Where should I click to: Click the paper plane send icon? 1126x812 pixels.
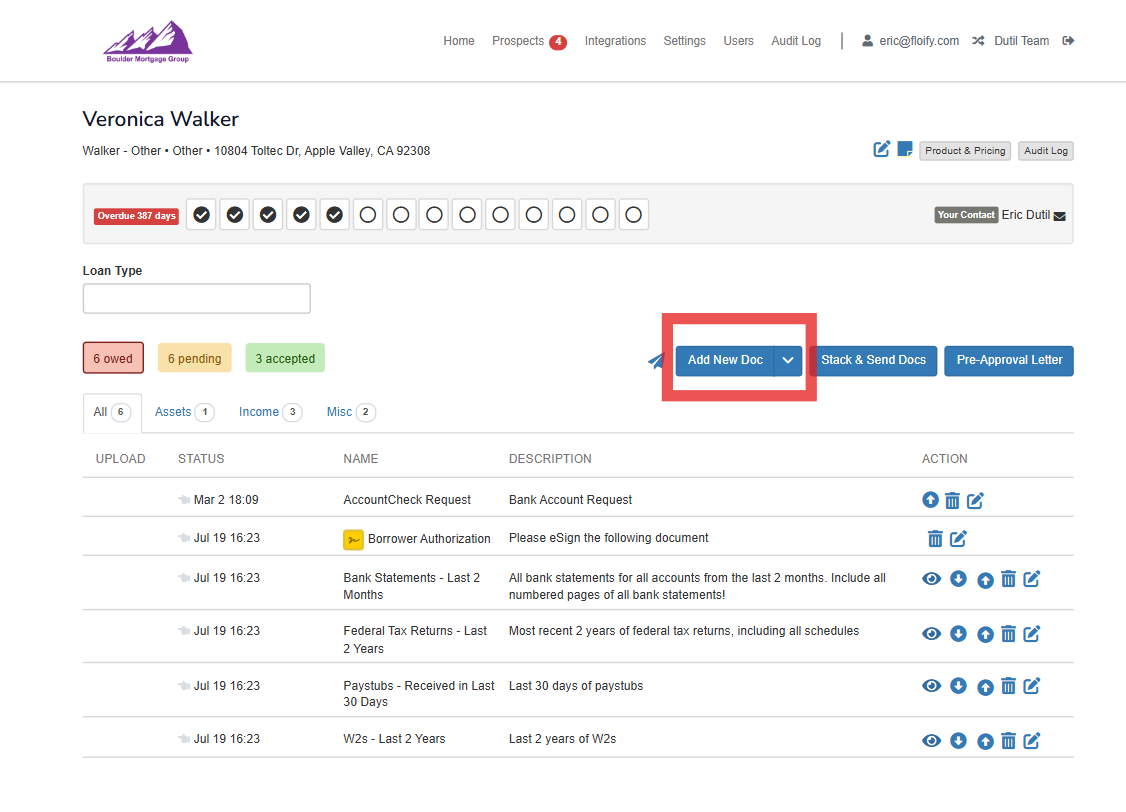(656, 361)
